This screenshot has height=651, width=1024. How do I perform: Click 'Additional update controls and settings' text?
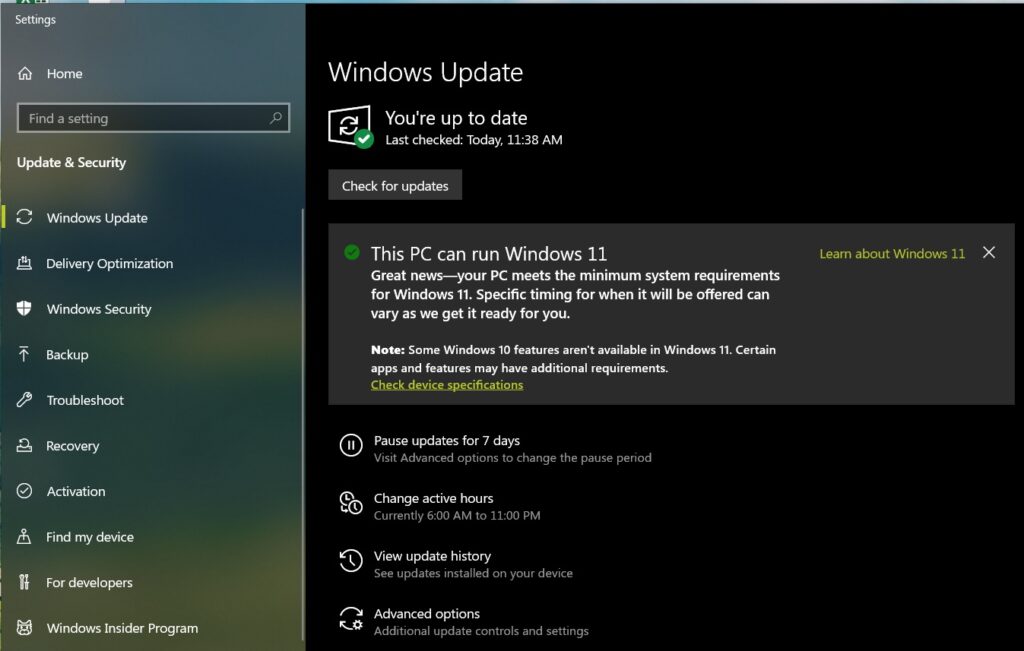481,631
